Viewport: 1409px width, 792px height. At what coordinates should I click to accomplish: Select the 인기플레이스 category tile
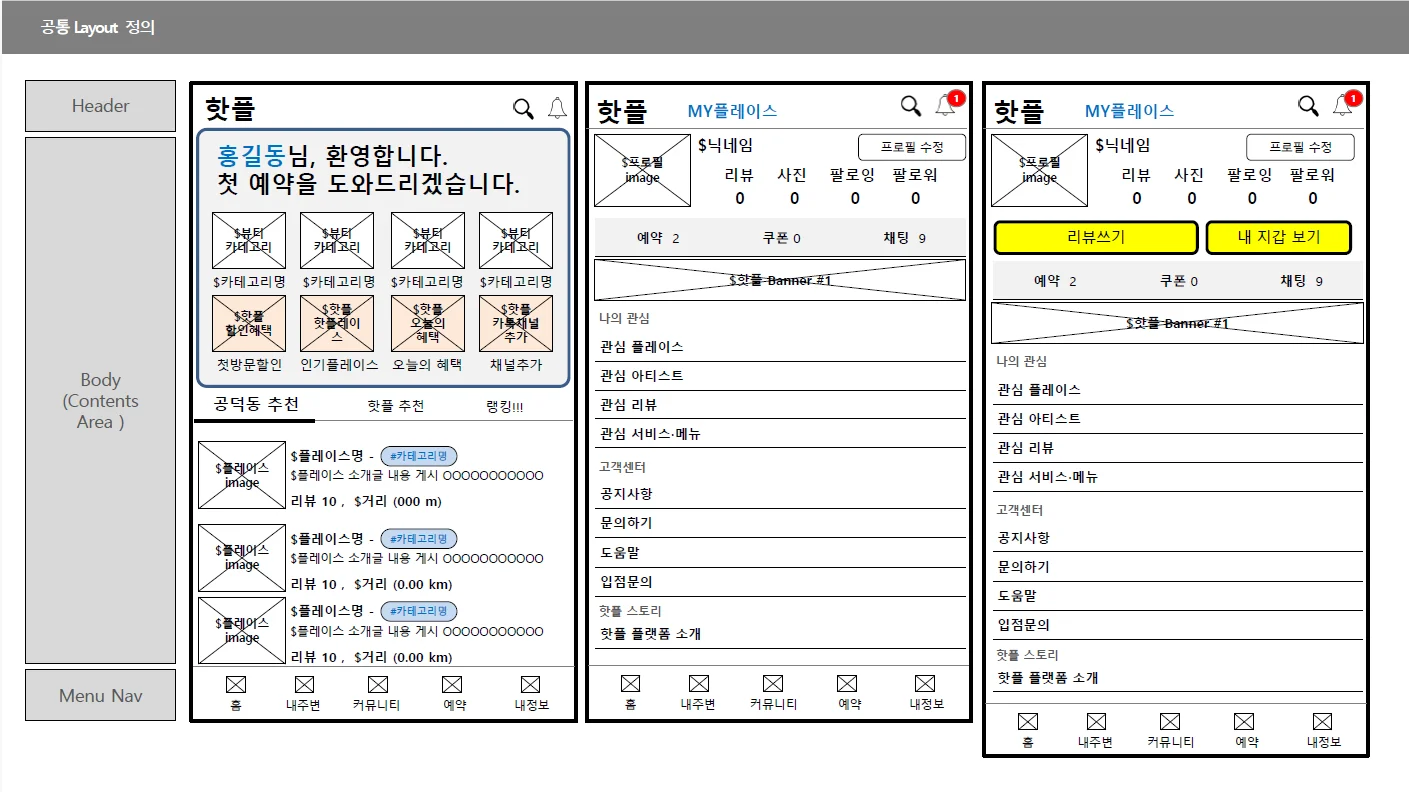point(337,323)
